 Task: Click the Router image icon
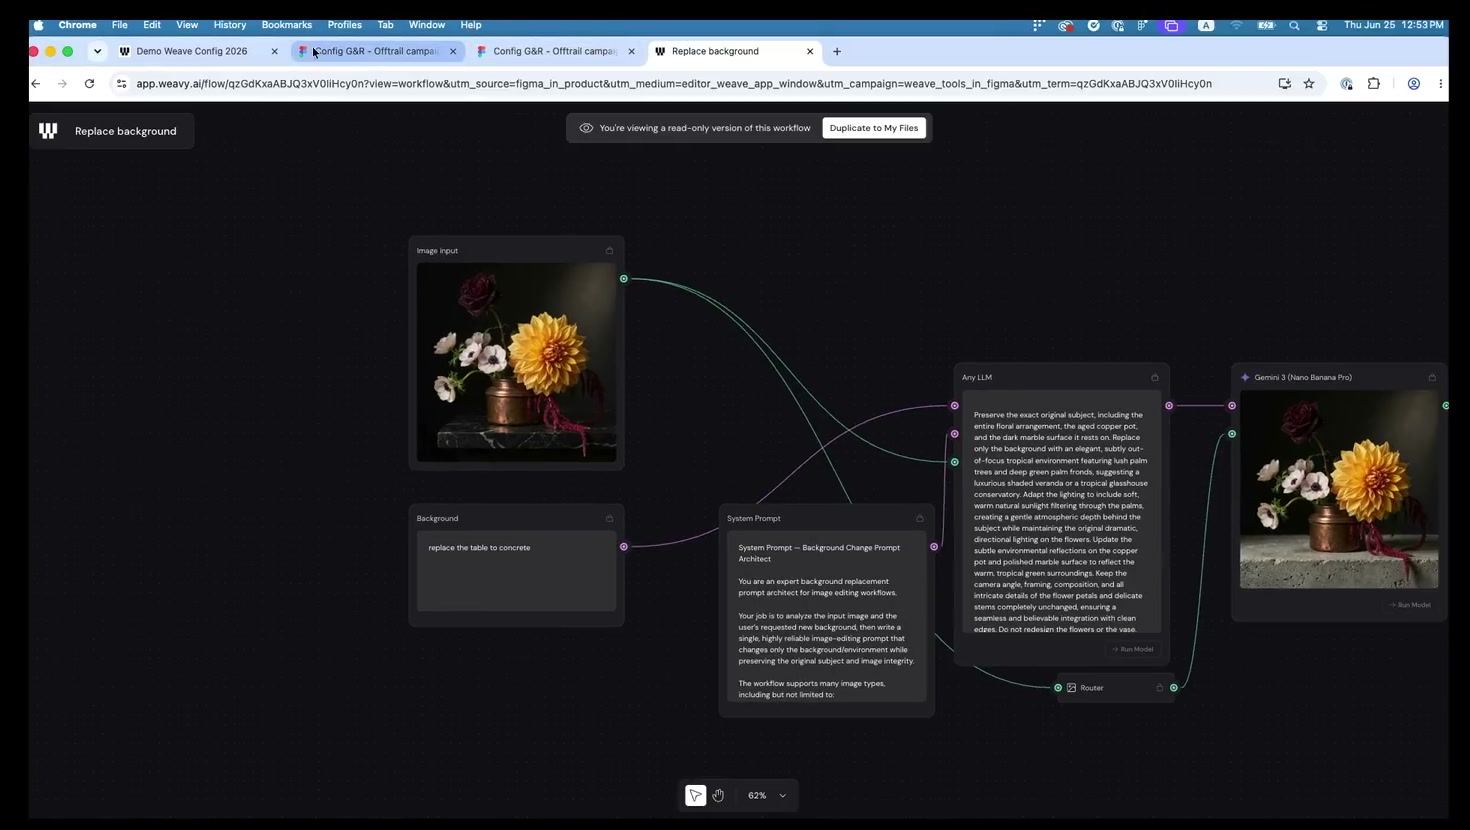coord(1072,688)
